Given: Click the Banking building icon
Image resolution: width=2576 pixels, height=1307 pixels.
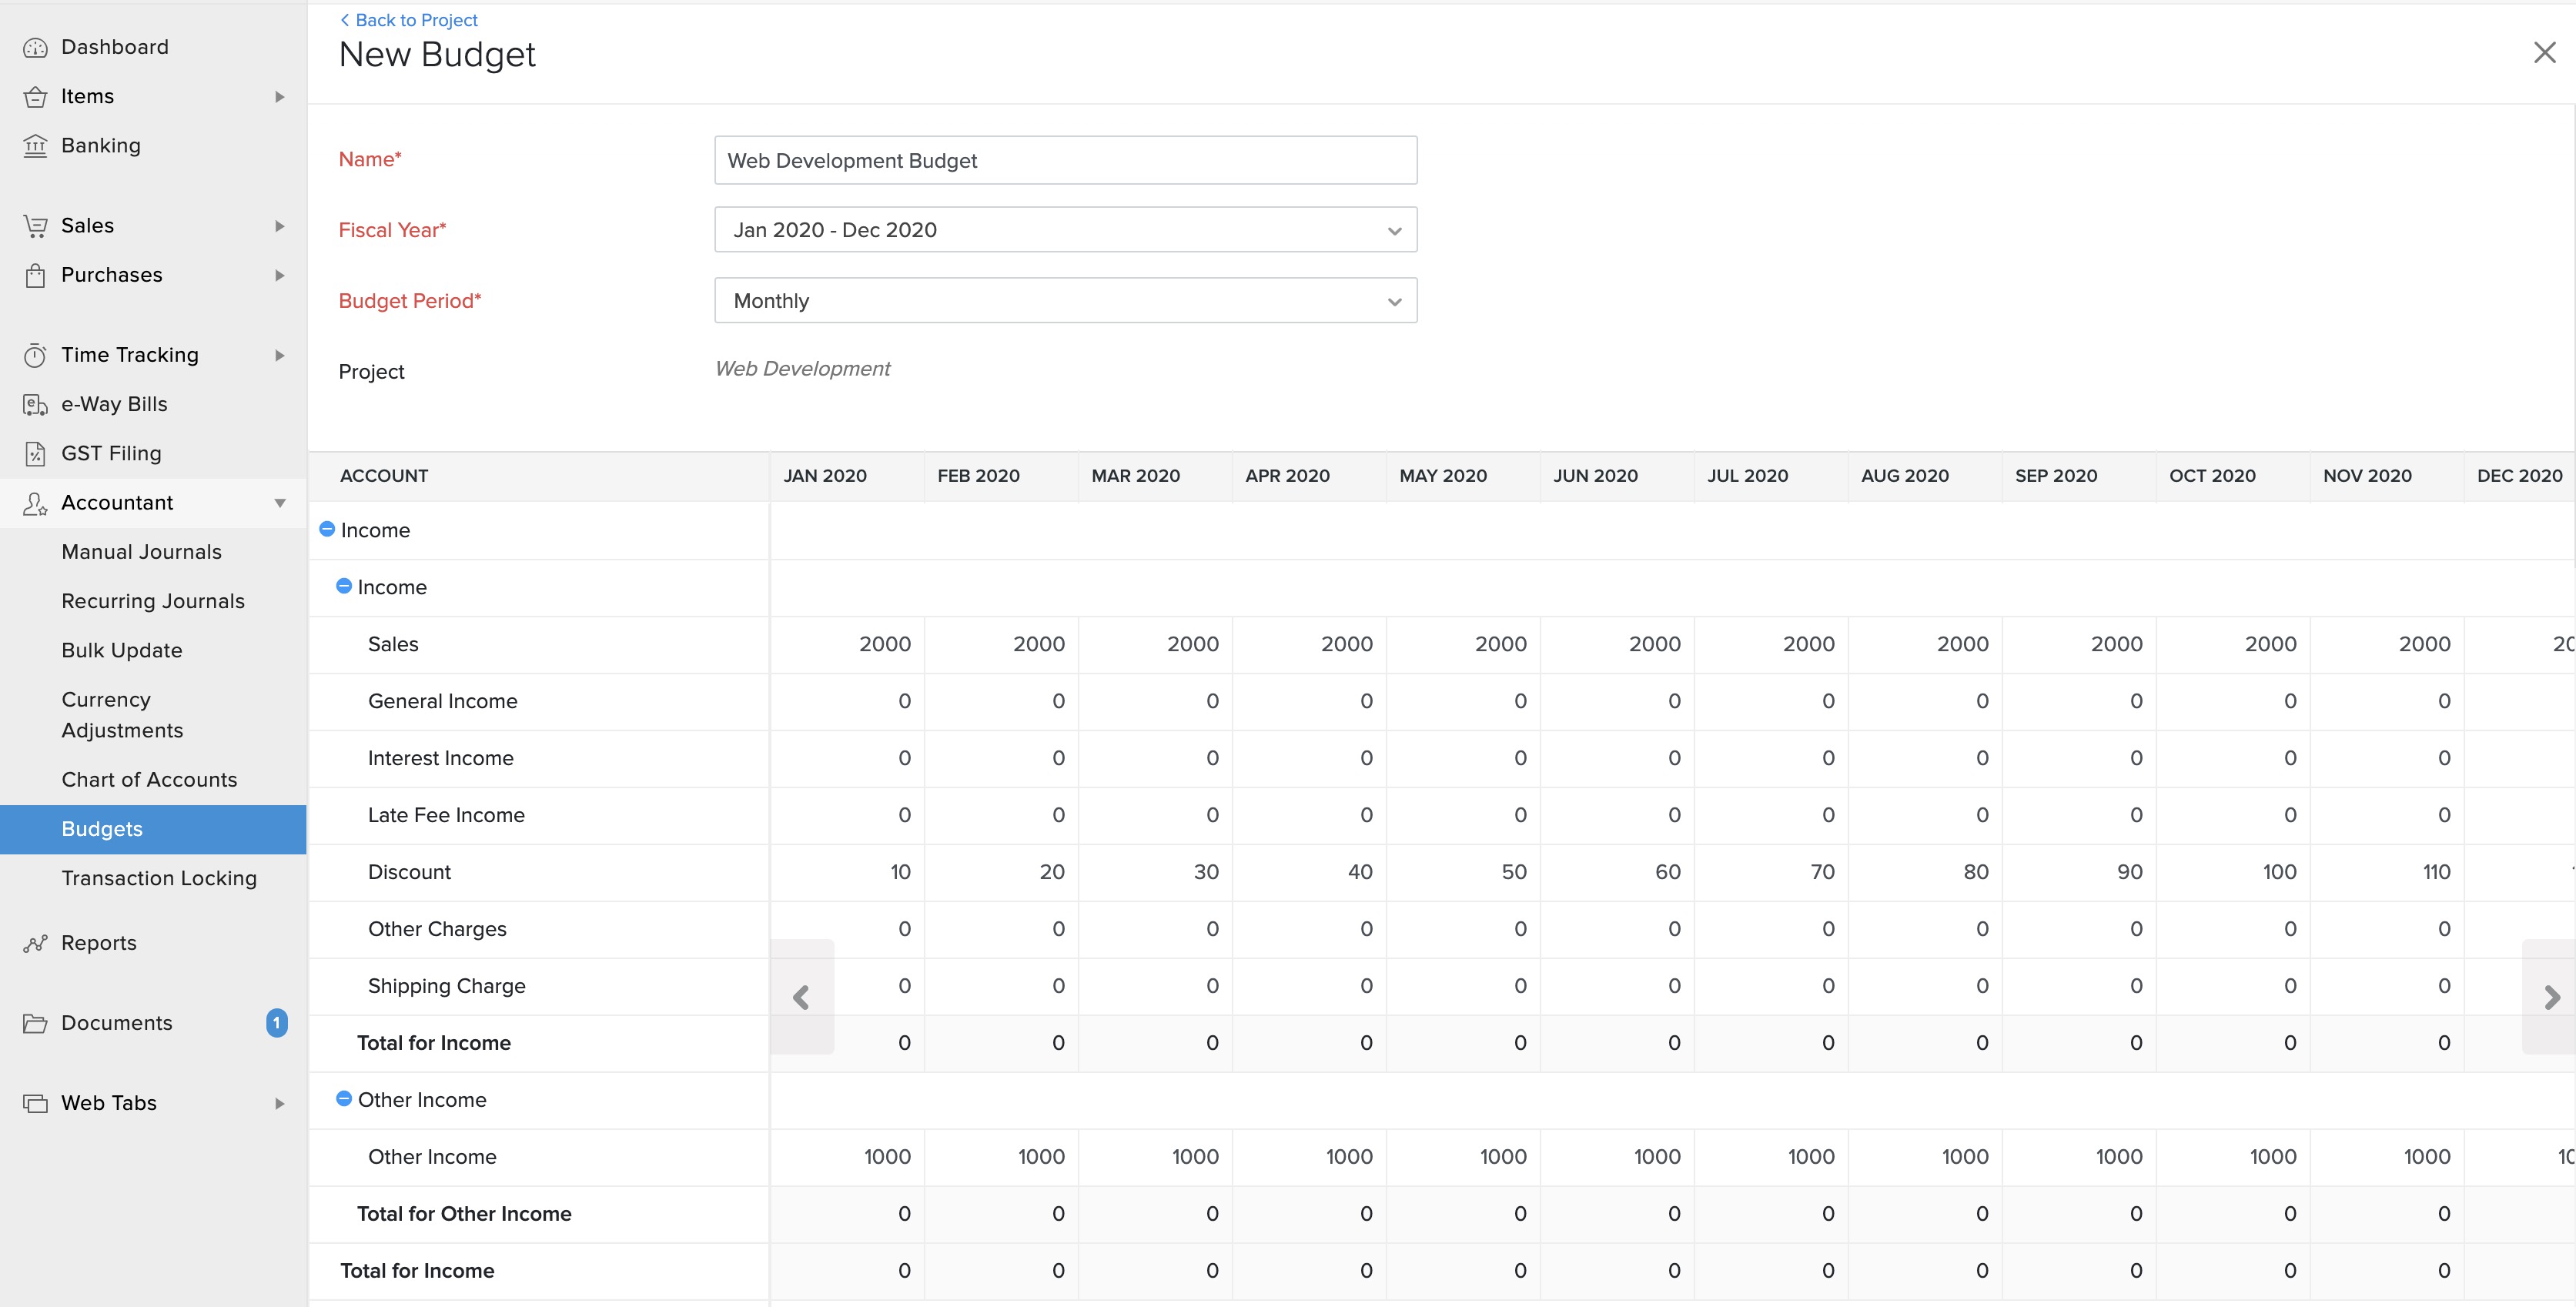Looking at the screenshot, I should pos(35,146).
